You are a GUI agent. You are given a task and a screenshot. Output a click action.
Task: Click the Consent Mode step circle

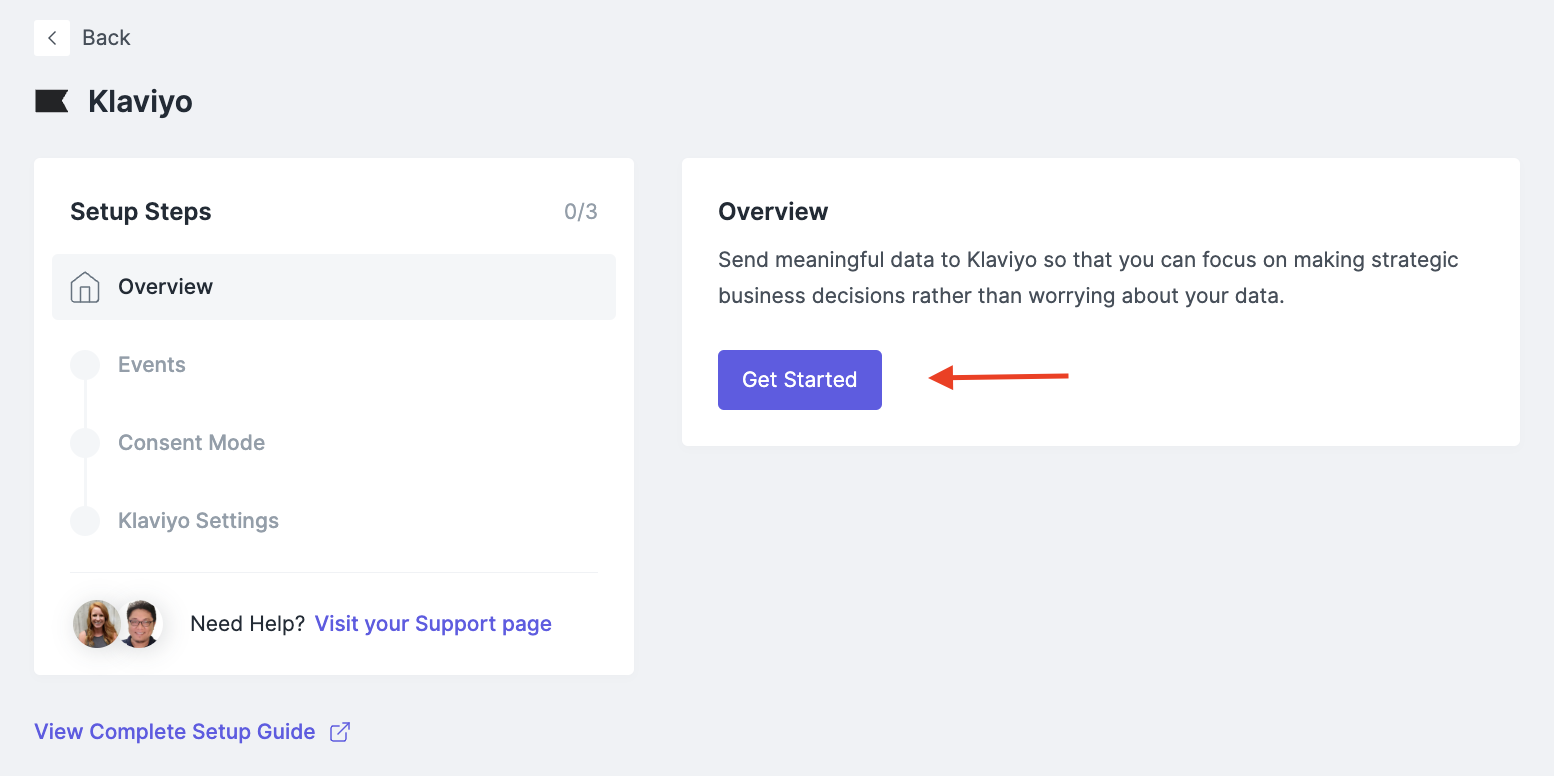[x=85, y=443]
